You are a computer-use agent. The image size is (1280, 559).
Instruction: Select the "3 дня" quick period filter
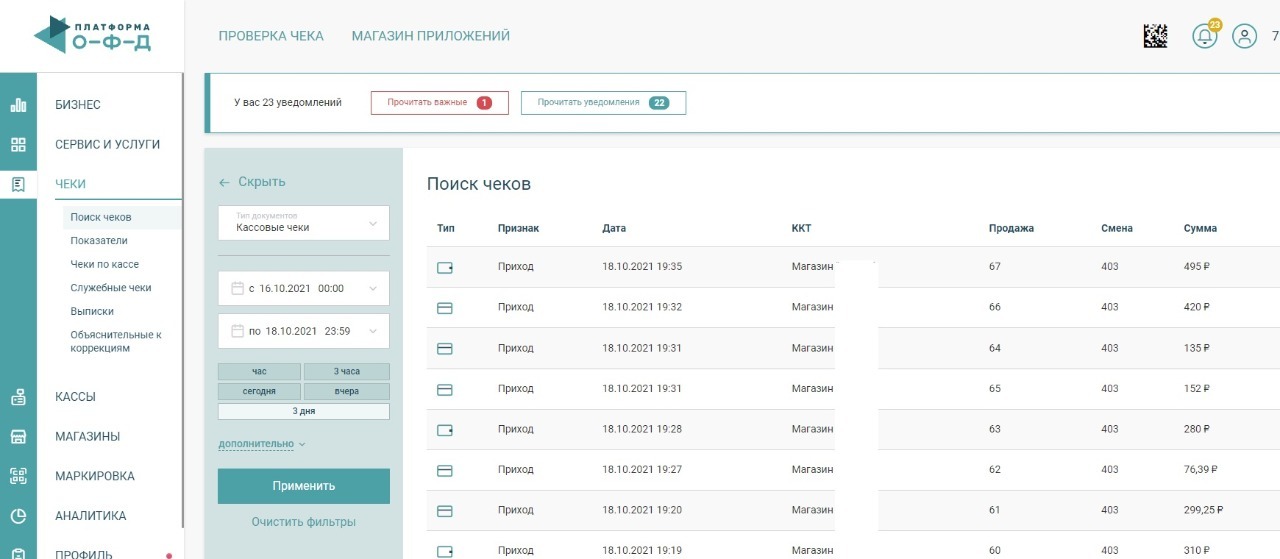pyautogui.click(x=303, y=411)
